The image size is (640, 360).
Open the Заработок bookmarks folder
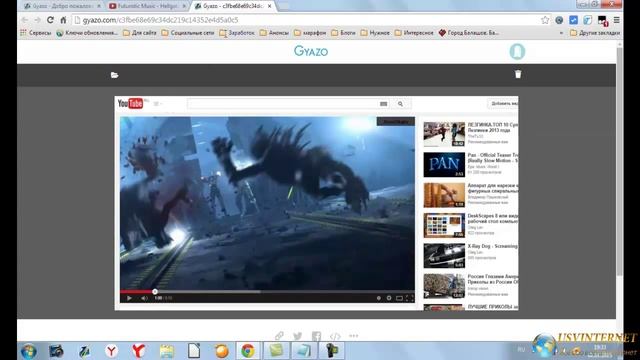click(x=237, y=33)
